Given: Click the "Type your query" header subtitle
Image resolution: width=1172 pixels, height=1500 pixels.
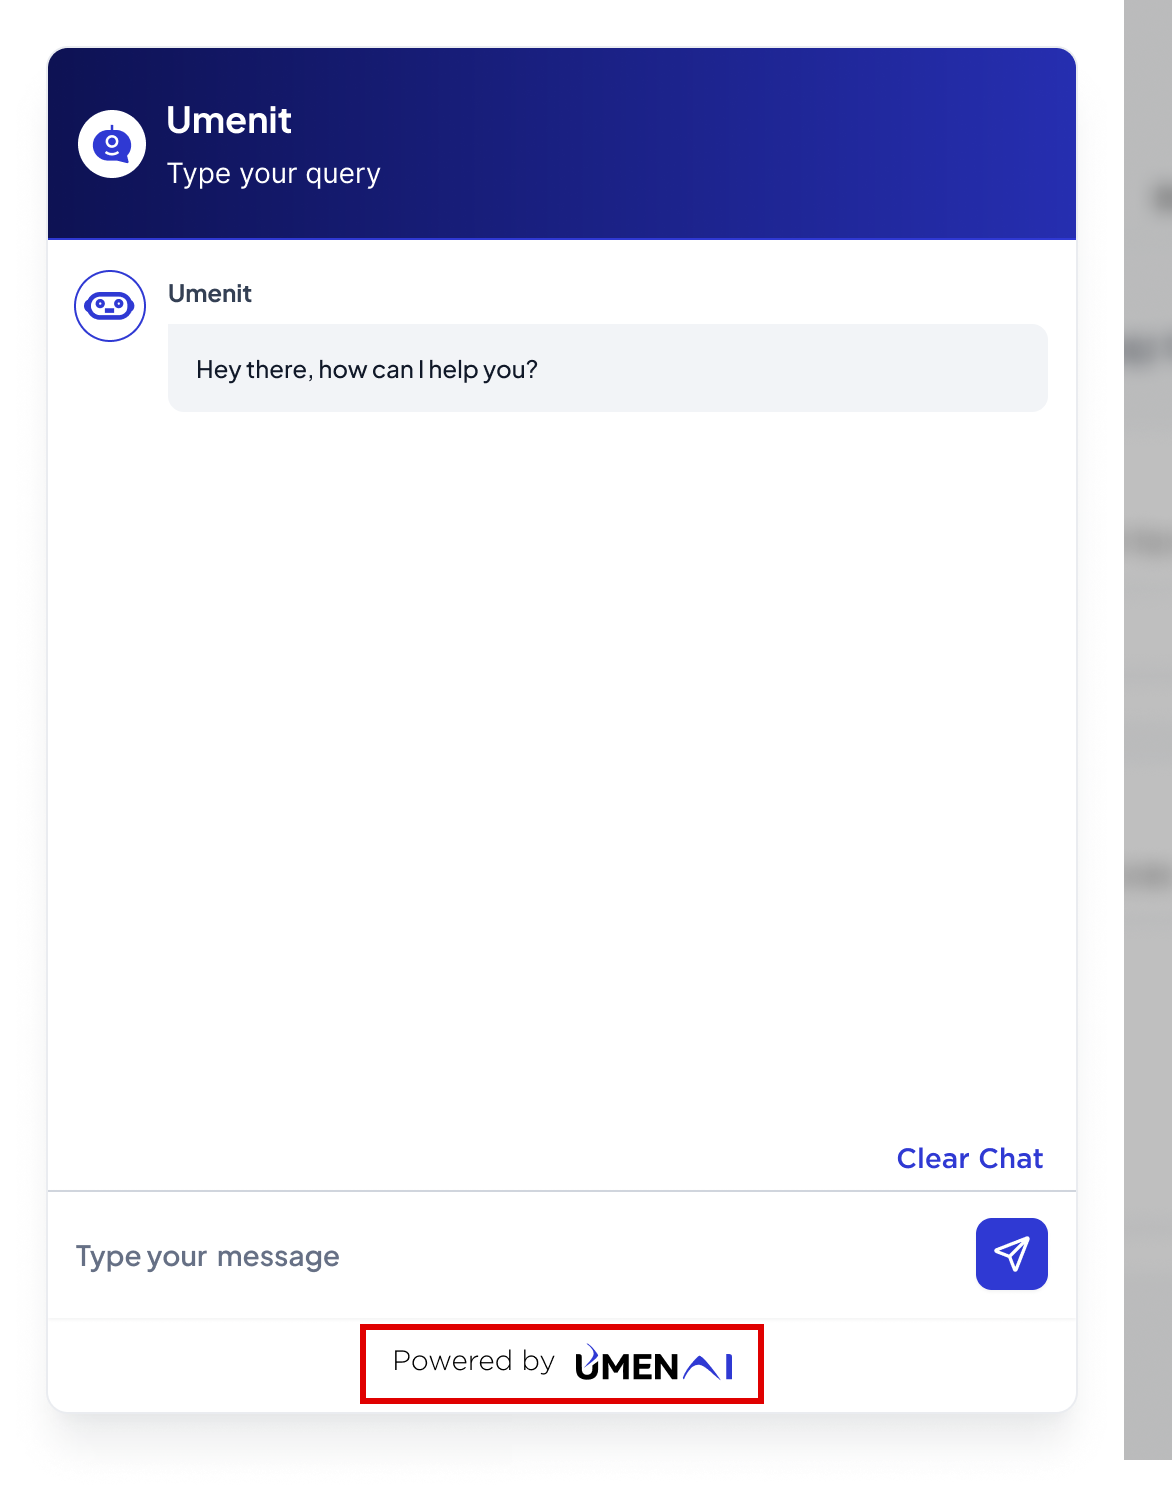Looking at the screenshot, I should pyautogui.click(x=274, y=174).
